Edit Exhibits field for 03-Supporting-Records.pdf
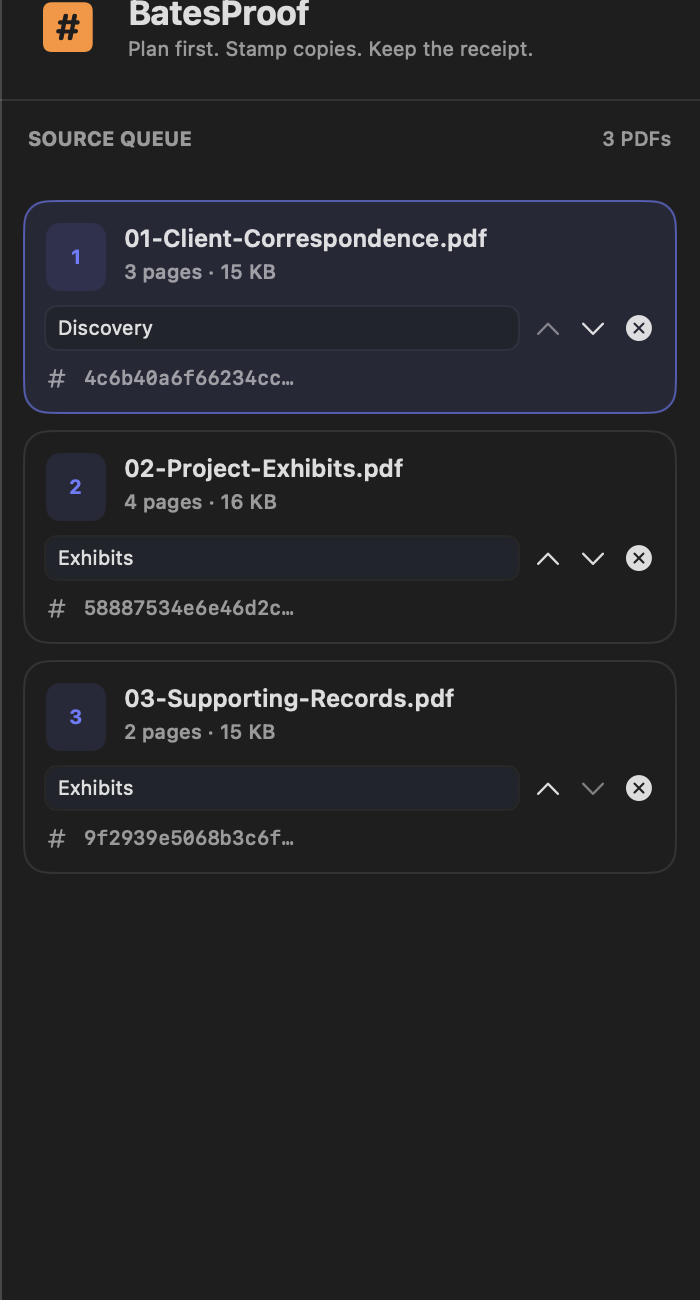700x1300 pixels. pos(282,788)
